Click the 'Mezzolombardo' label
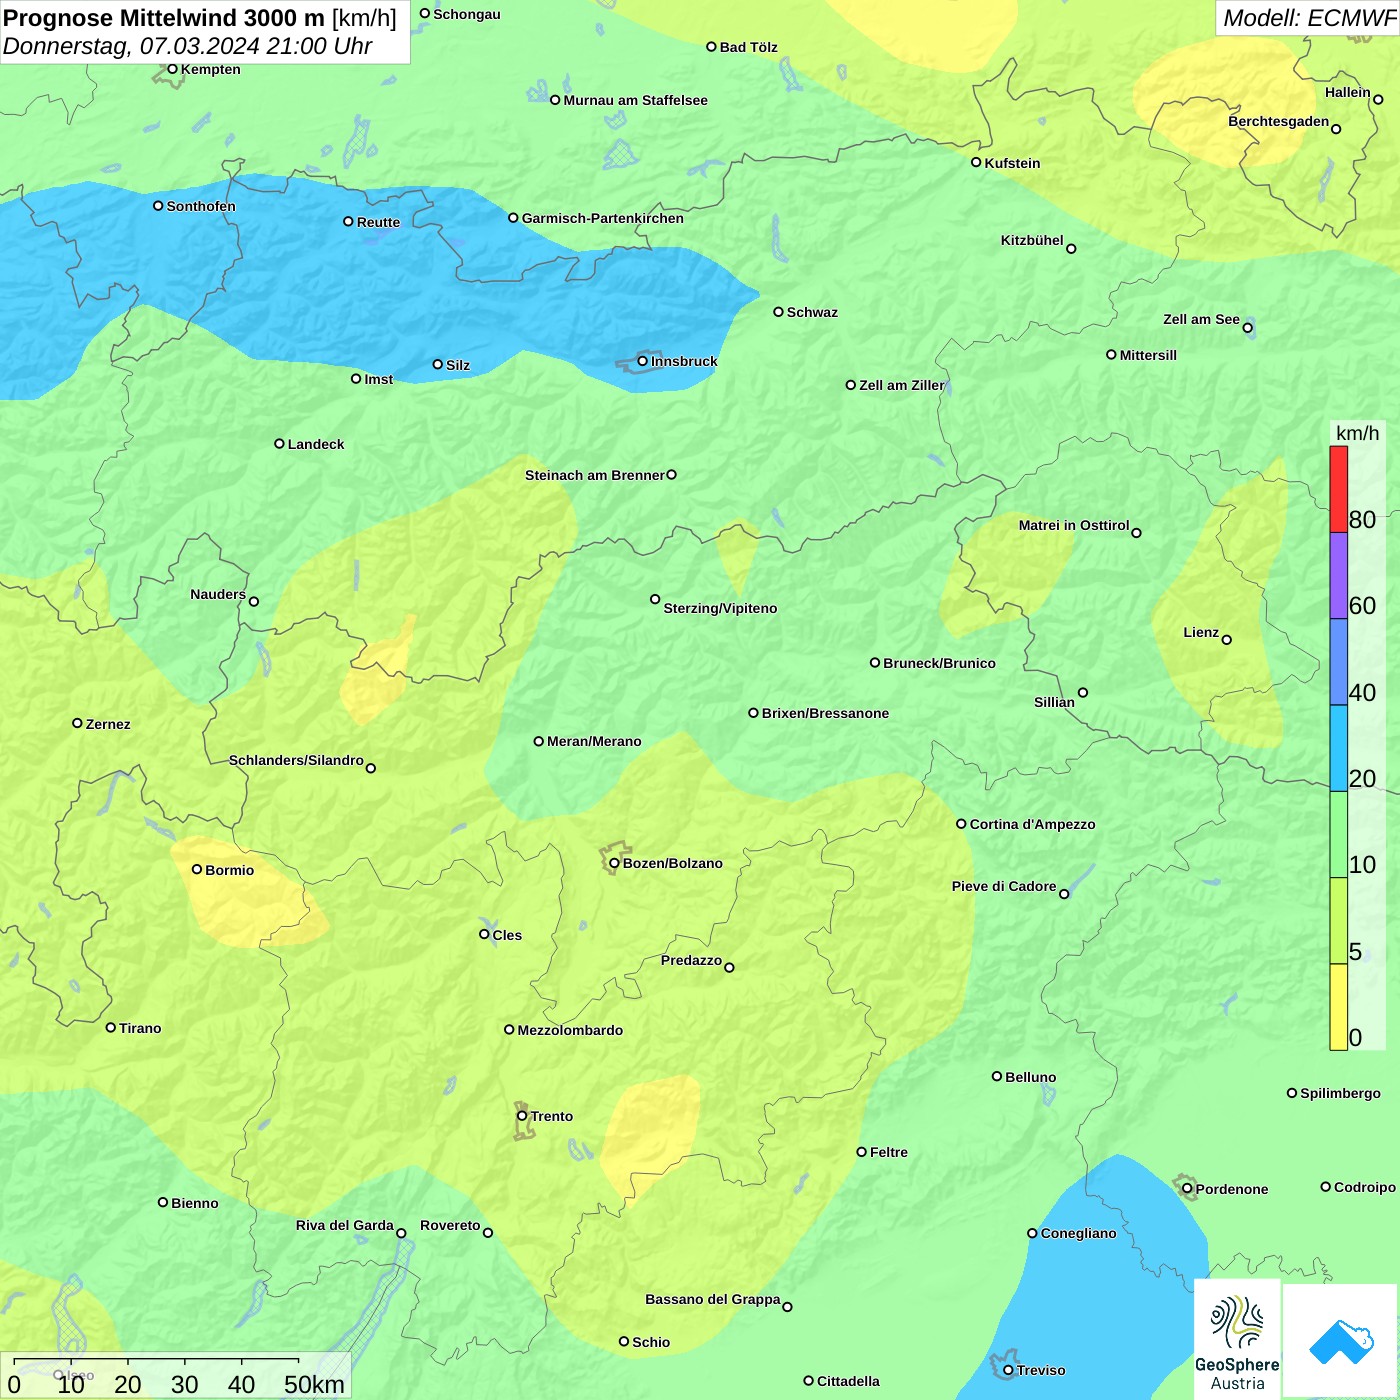 [x=570, y=1030]
